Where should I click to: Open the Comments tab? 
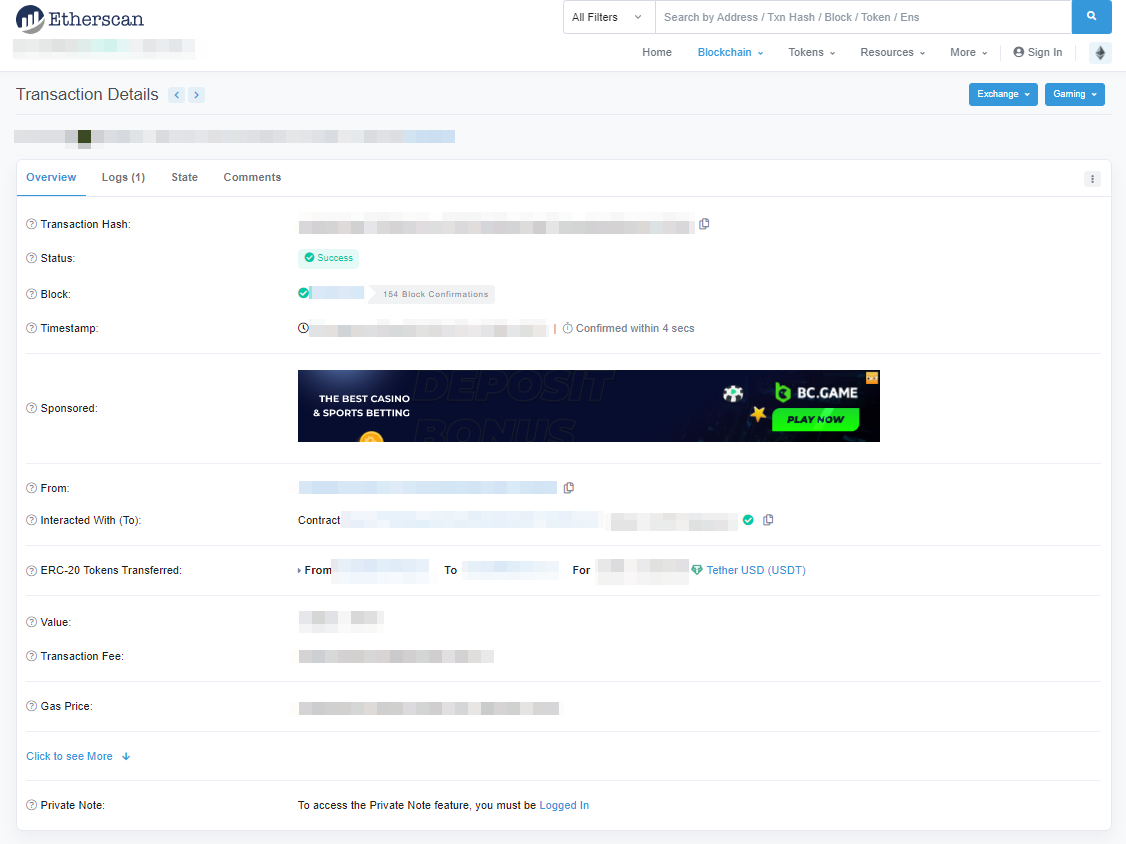[x=252, y=178]
